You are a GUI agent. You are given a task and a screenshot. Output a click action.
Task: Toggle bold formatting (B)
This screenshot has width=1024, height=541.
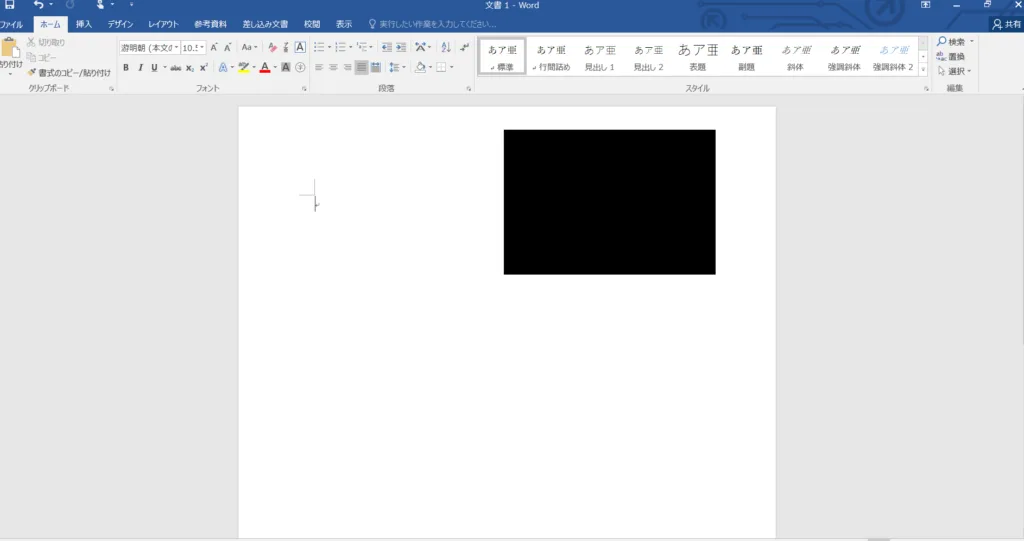click(126, 68)
